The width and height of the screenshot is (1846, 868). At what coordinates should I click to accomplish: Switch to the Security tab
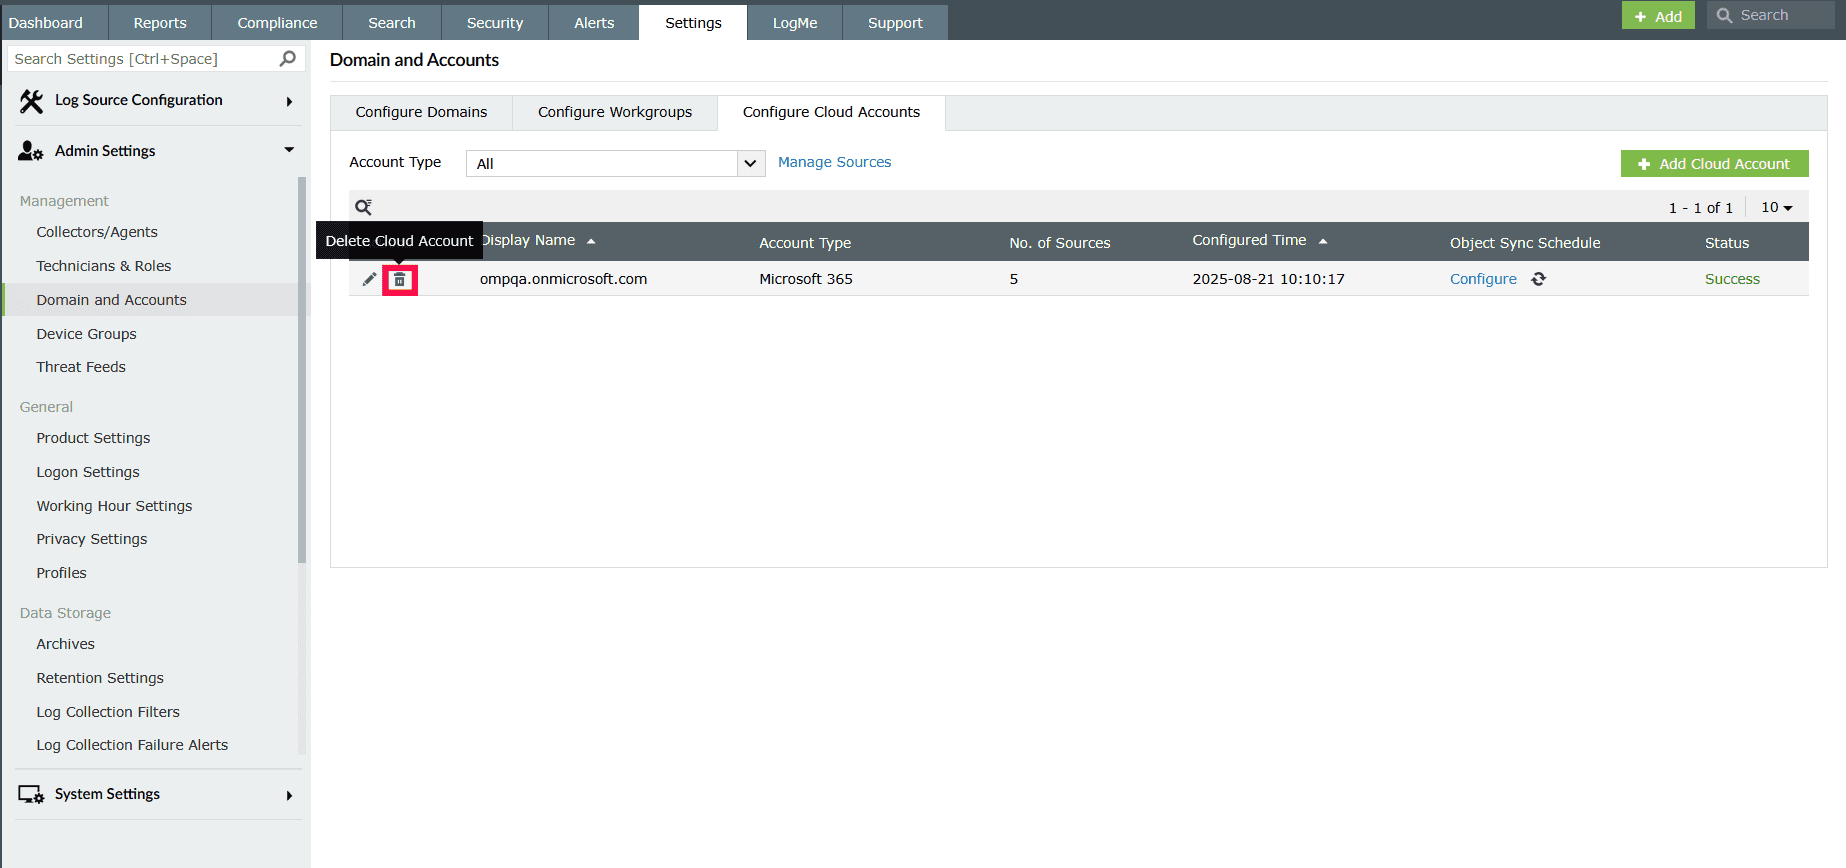click(x=495, y=22)
